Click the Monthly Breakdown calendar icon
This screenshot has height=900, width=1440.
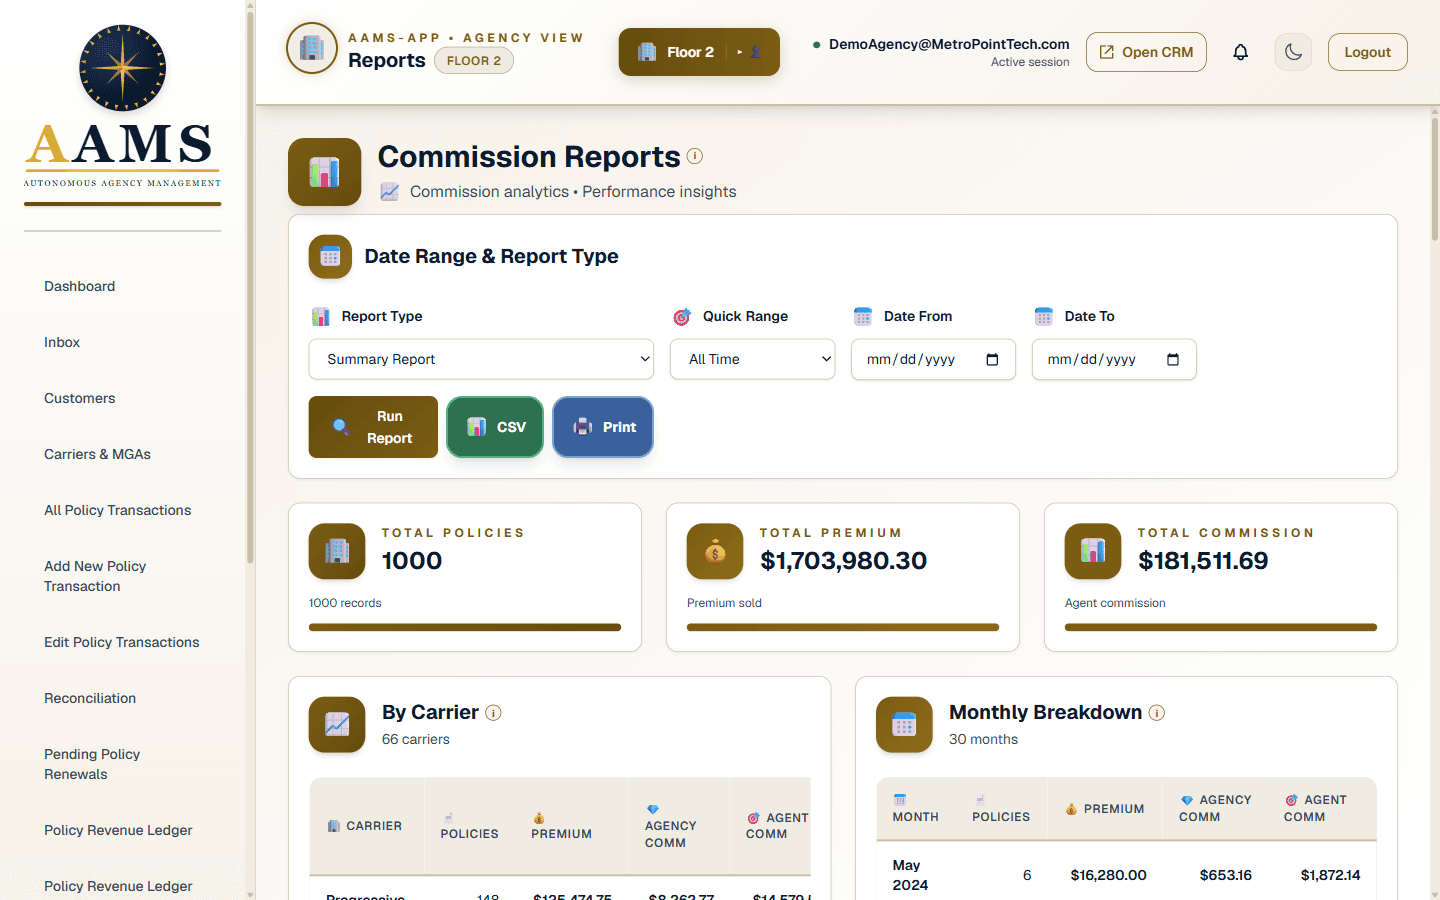(x=904, y=725)
